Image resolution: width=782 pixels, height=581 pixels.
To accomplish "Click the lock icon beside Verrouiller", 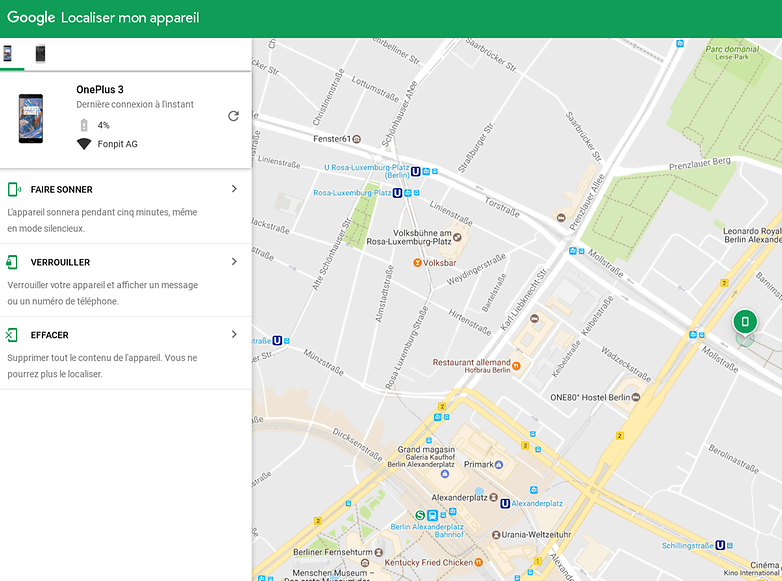I will point(12,262).
